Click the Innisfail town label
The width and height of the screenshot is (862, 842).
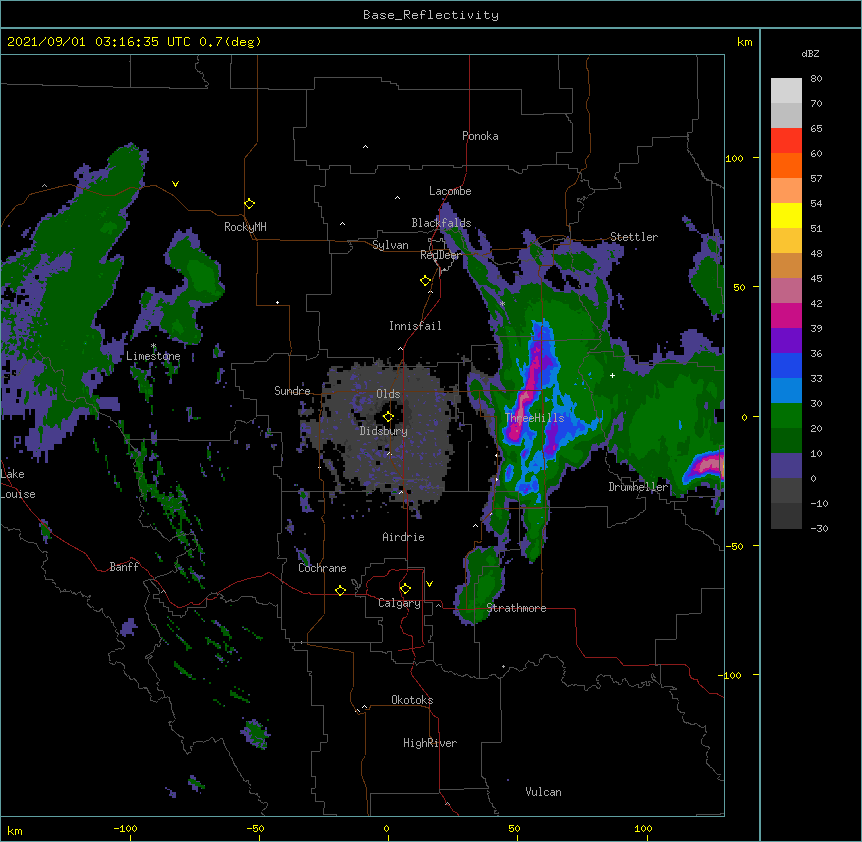tap(415, 326)
